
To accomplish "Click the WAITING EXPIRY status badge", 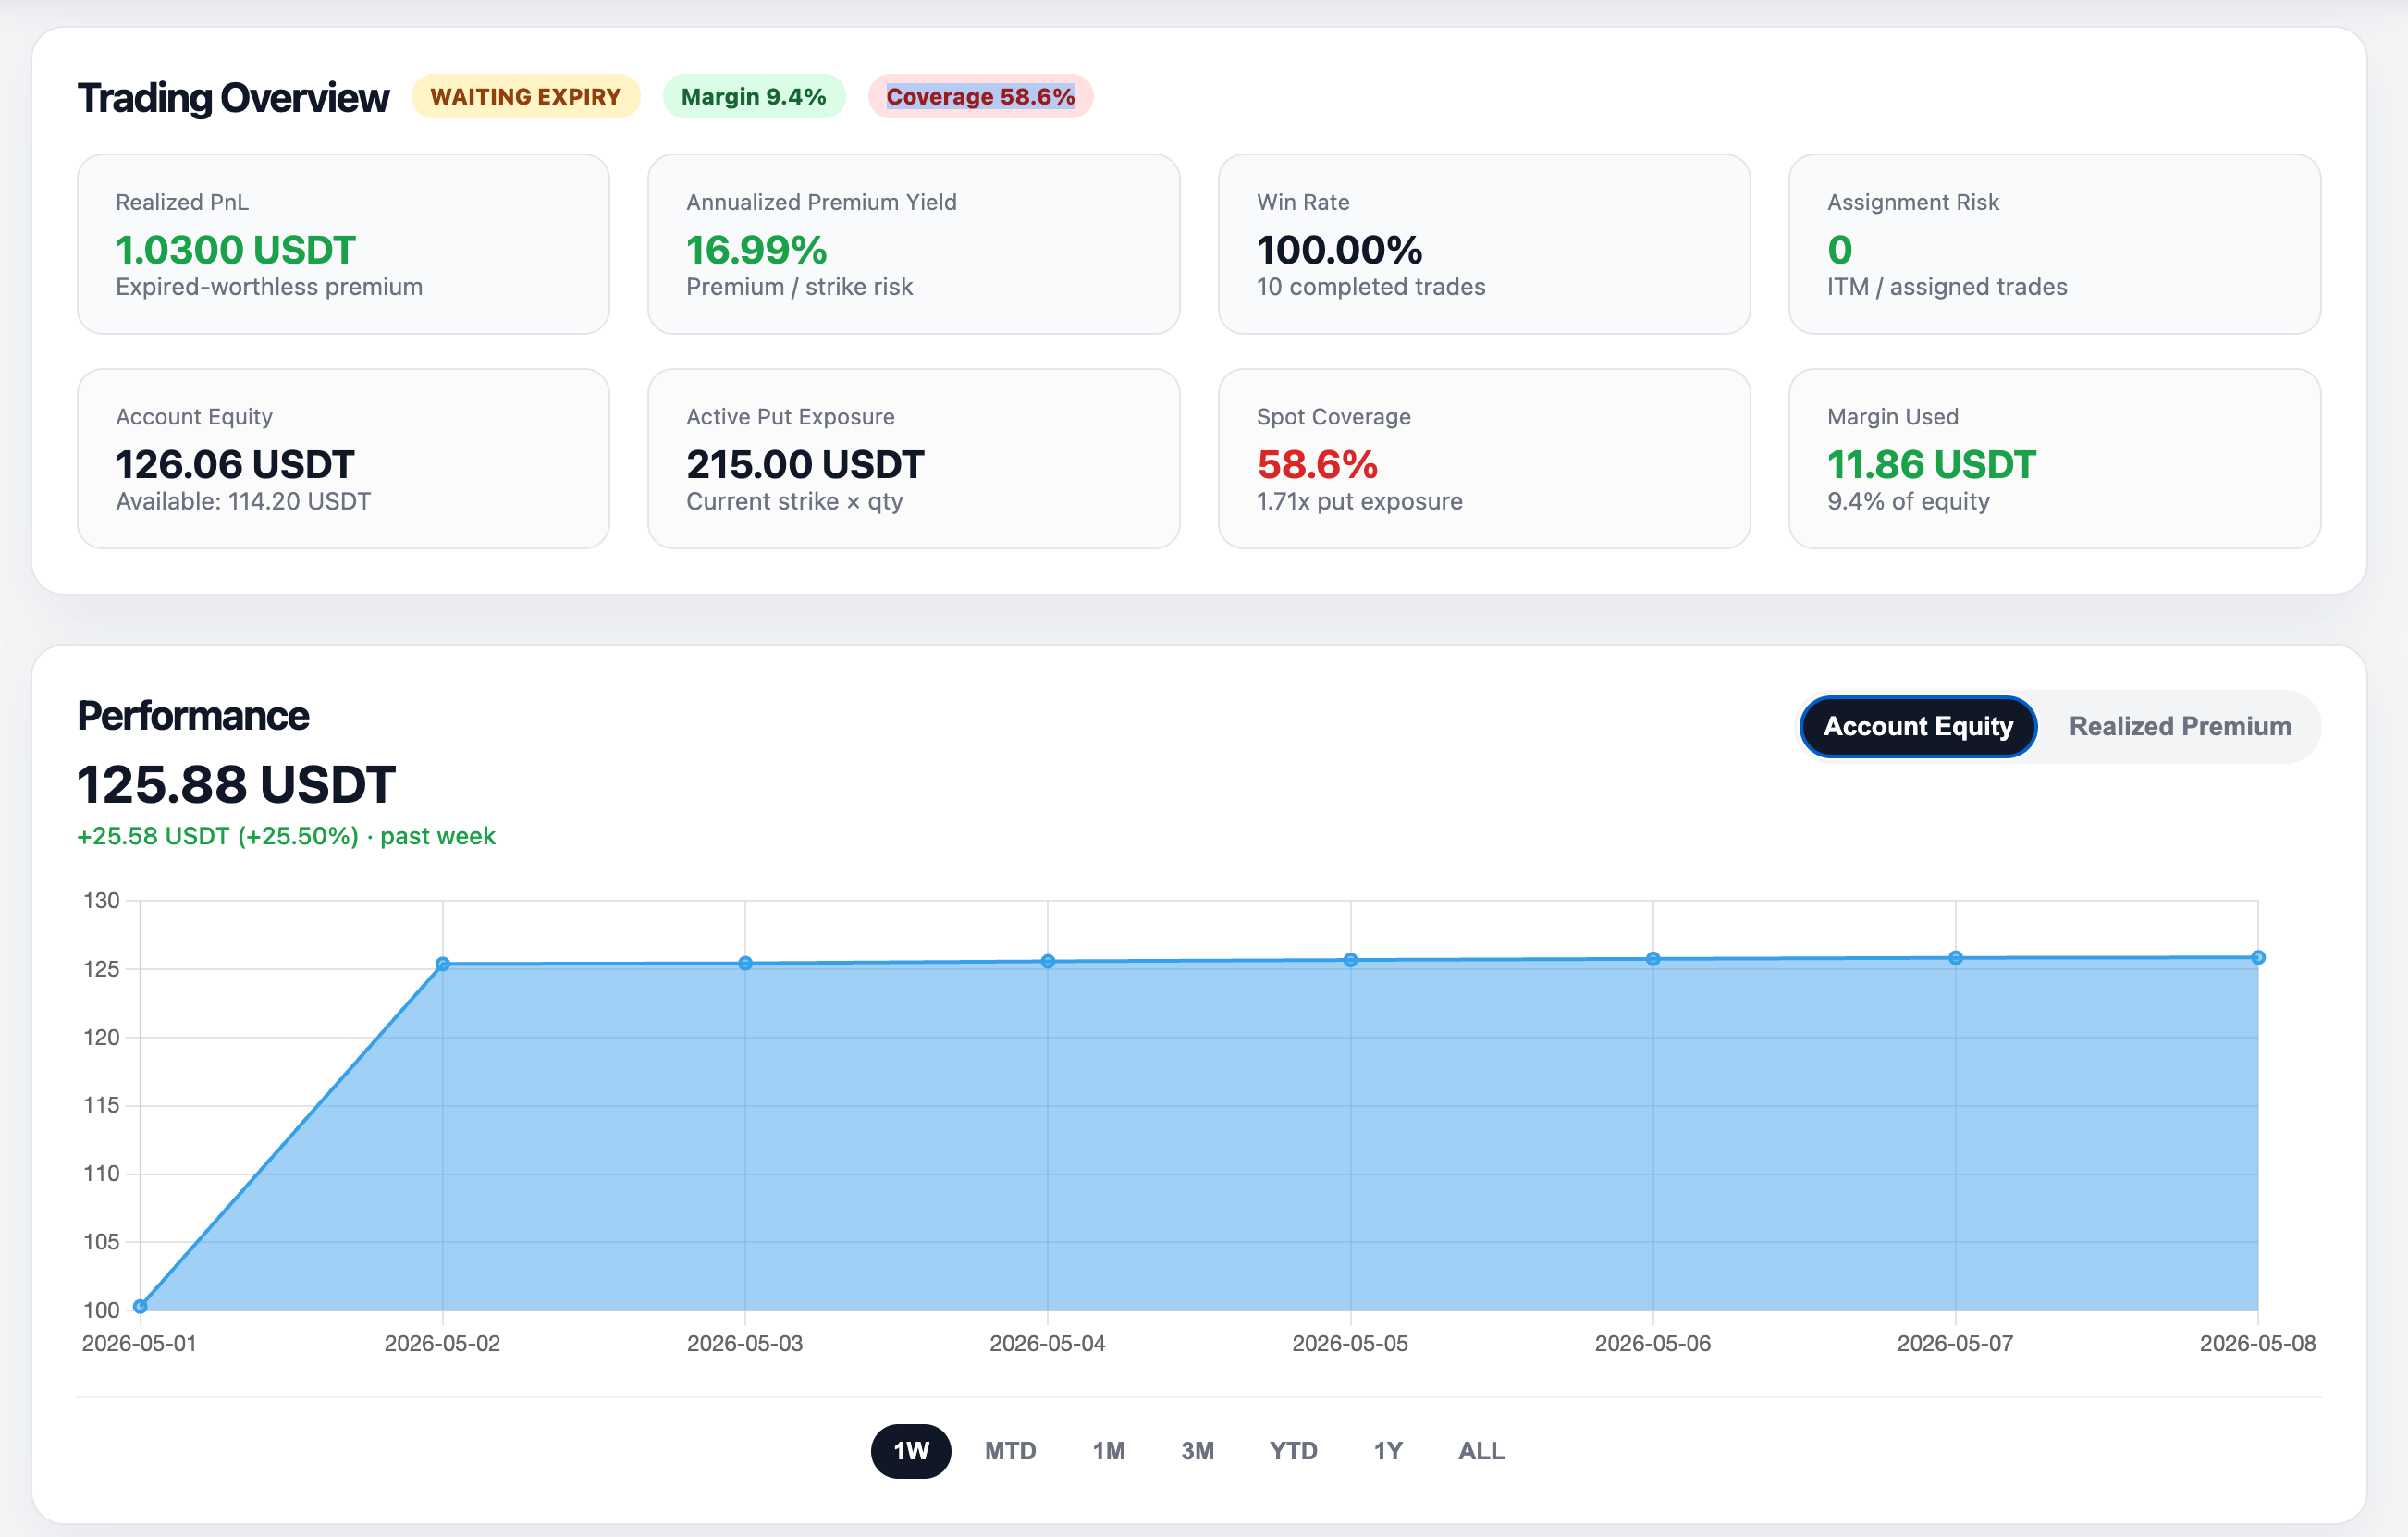I will click(x=526, y=97).
